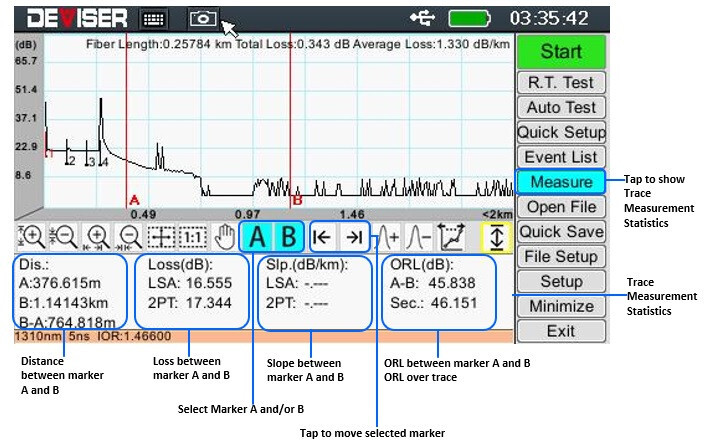Open File Setup
The image size is (705, 442).
coord(561,256)
